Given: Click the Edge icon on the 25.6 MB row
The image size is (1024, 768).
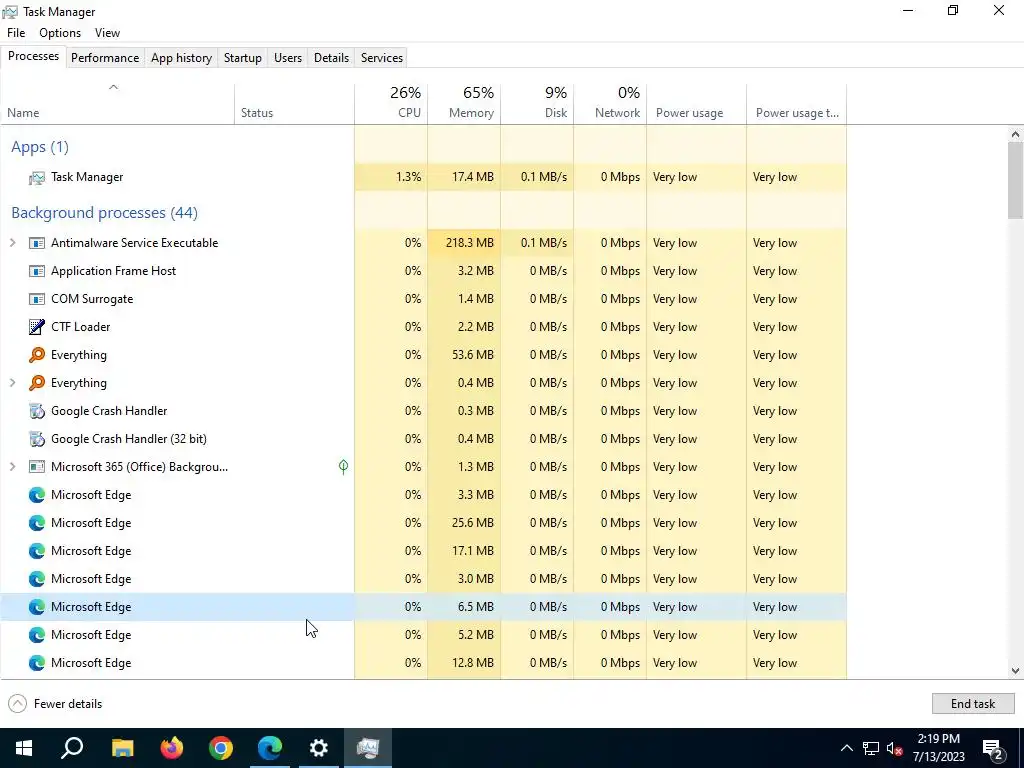Looking at the screenshot, I should (37, 523).
